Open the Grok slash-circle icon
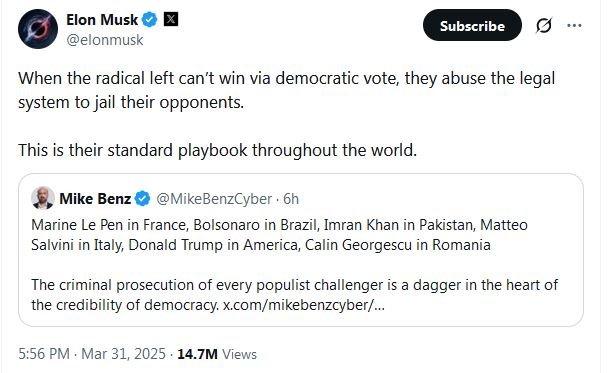The image size is (610, 373). click(543, 26)
